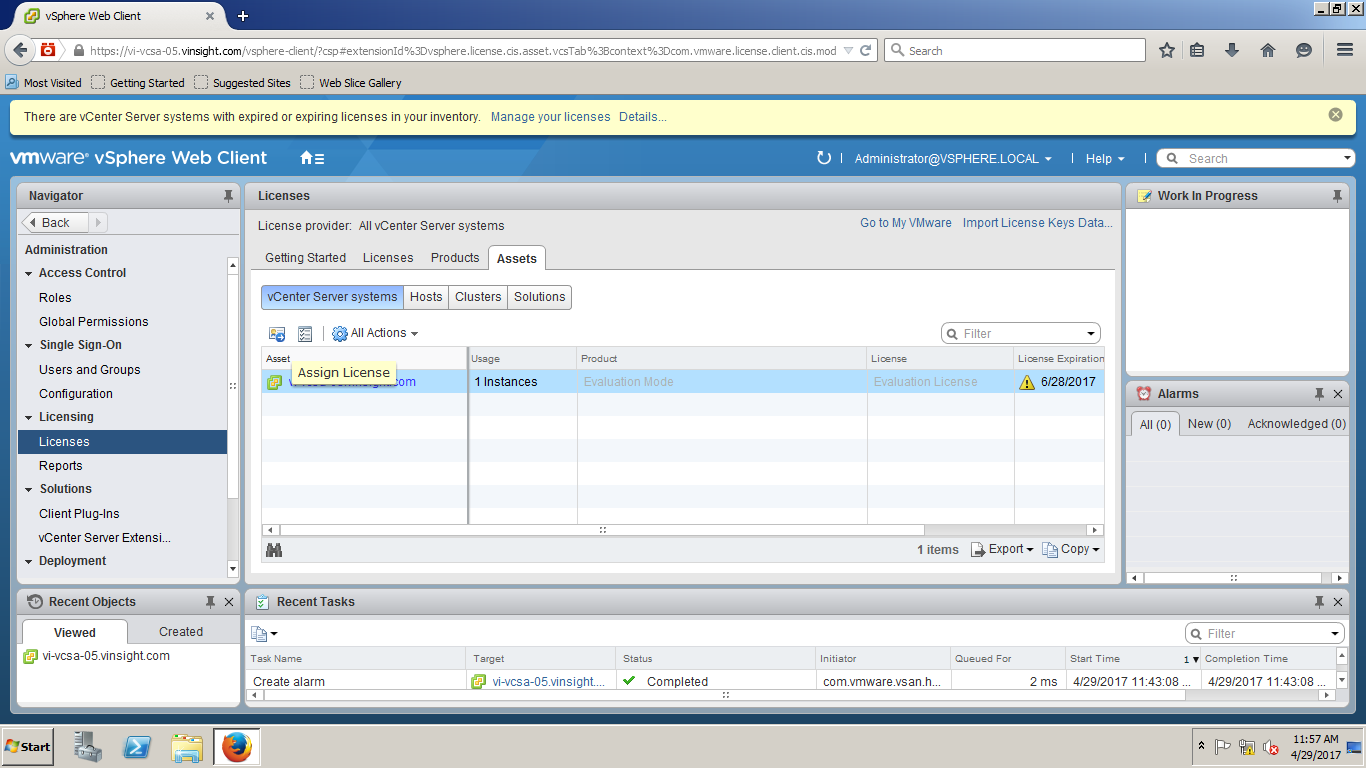
Task: Select the Solutions asset view
Action: pyautogui.click(x=540, y=297)
